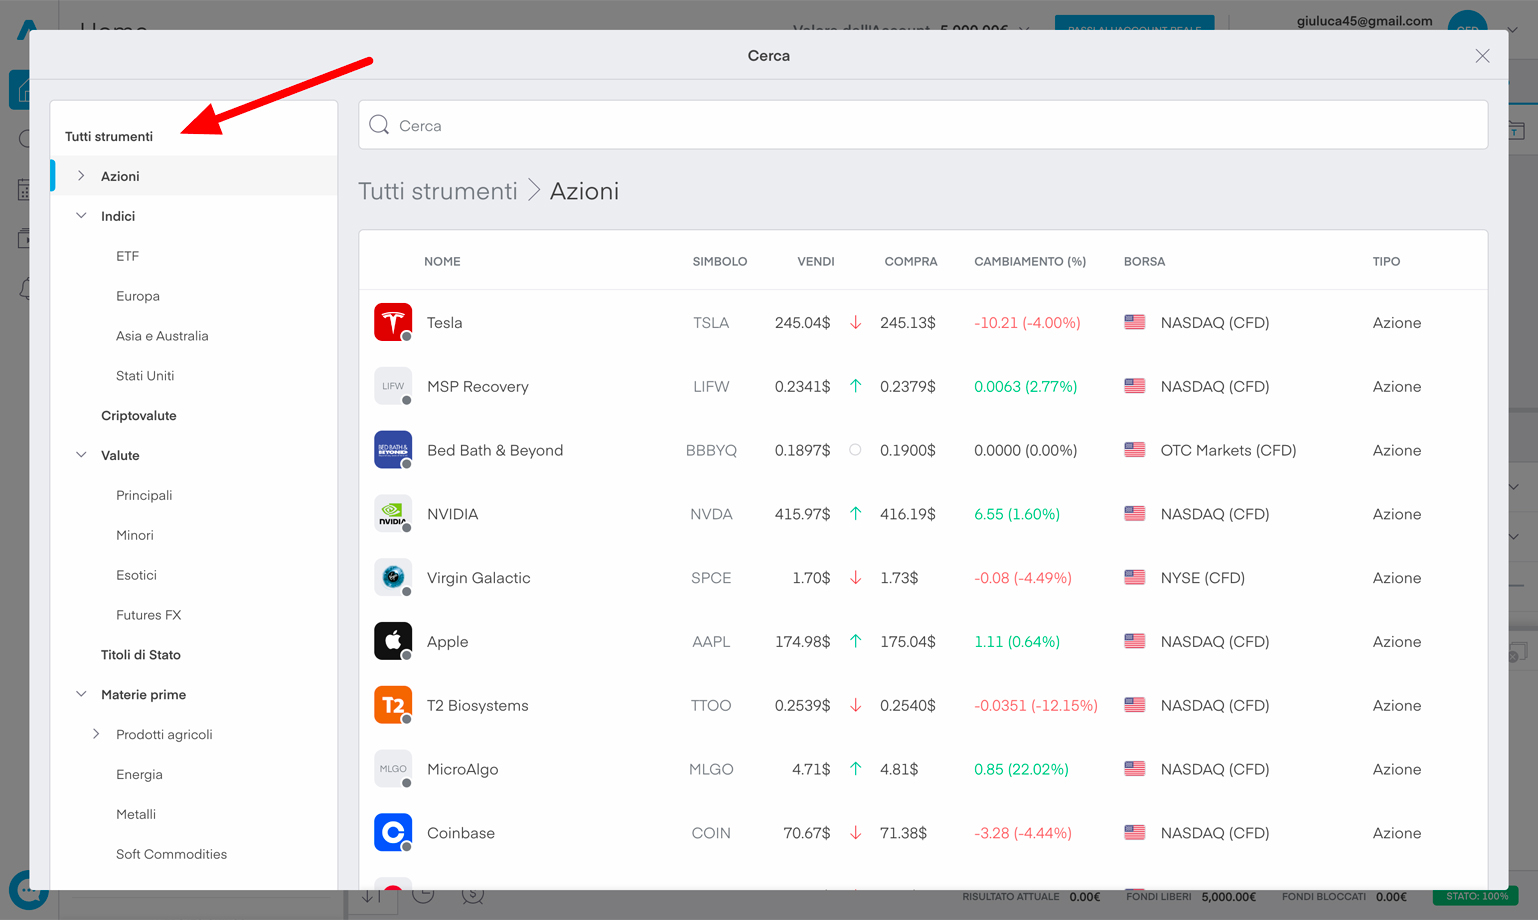Click the Virgin Galactic logo icon

[x=393, y=577]
